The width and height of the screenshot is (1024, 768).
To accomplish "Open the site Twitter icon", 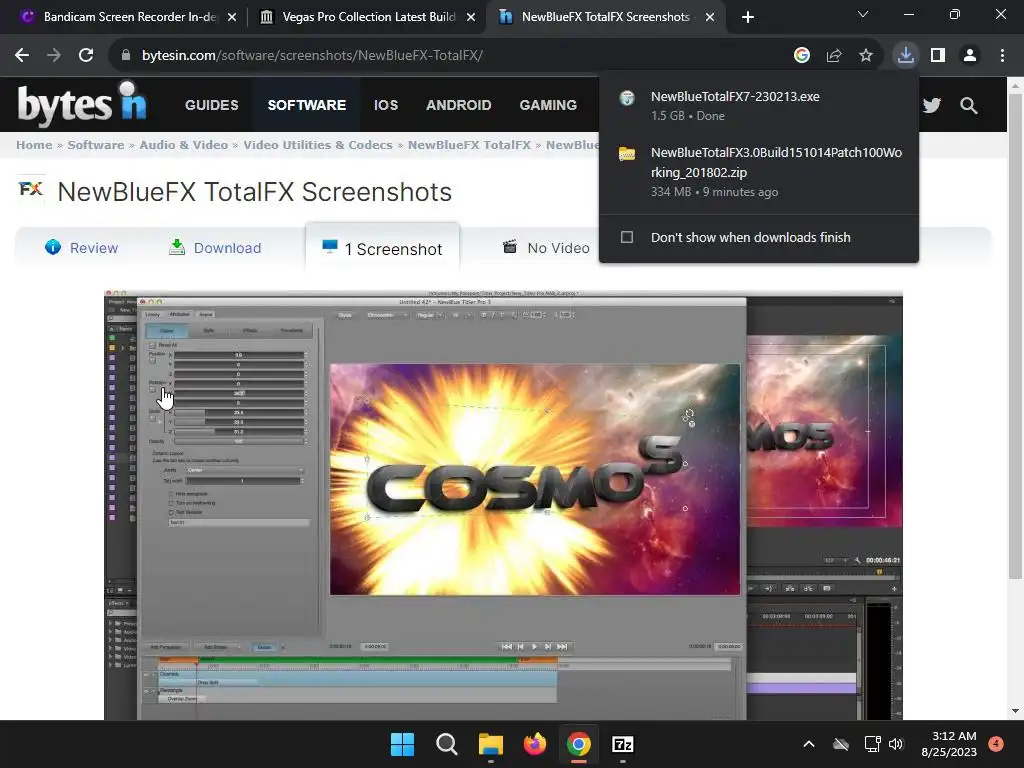I will (932, 105).
